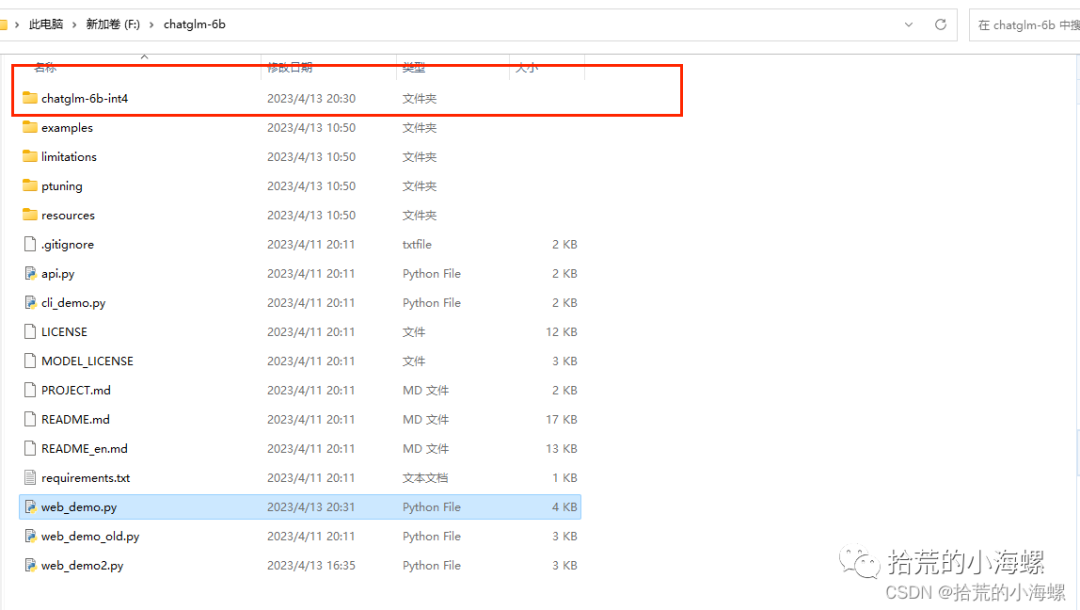Screen dimensions: 1080x610
Task: Click the web_demo2.py Python file icon
Action: point(30,565)
